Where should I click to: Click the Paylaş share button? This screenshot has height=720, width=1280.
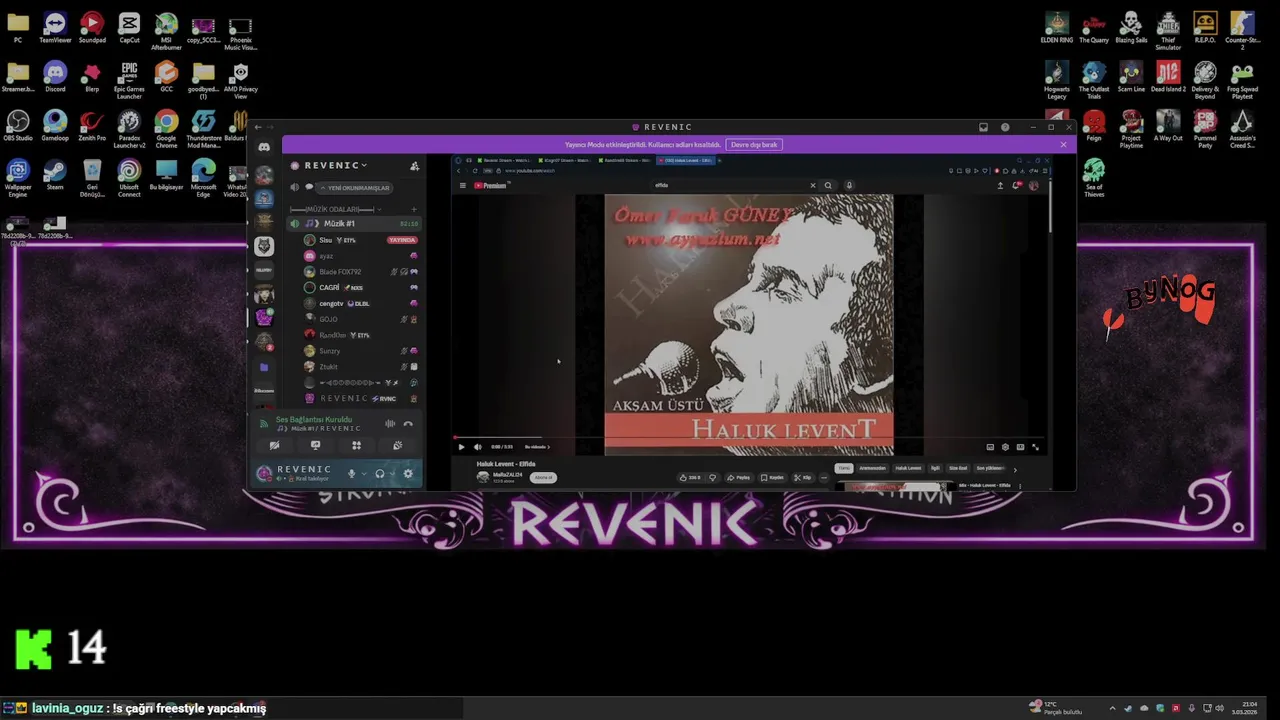[x=739, y=477]
